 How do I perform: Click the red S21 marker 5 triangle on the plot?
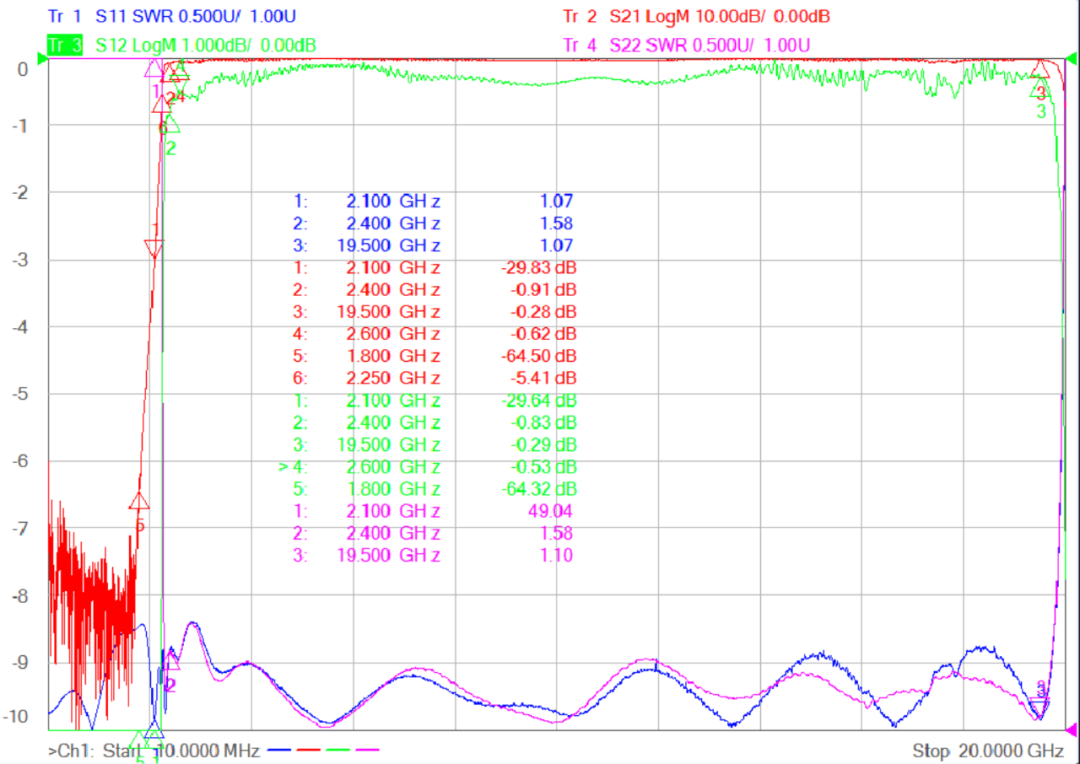click(x=139, y=501)
